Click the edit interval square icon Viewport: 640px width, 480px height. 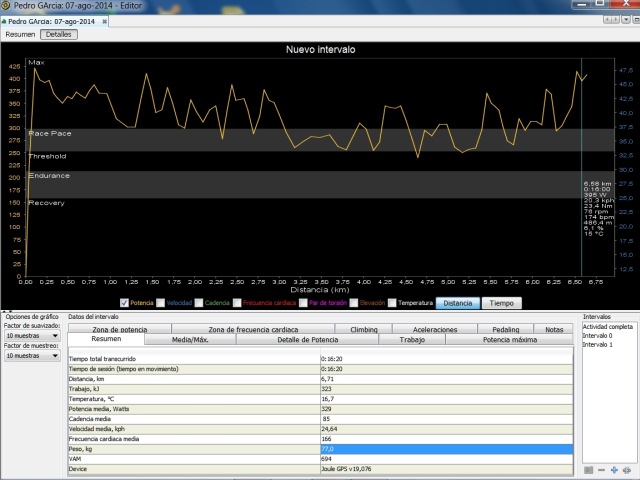tap(587, 469)
